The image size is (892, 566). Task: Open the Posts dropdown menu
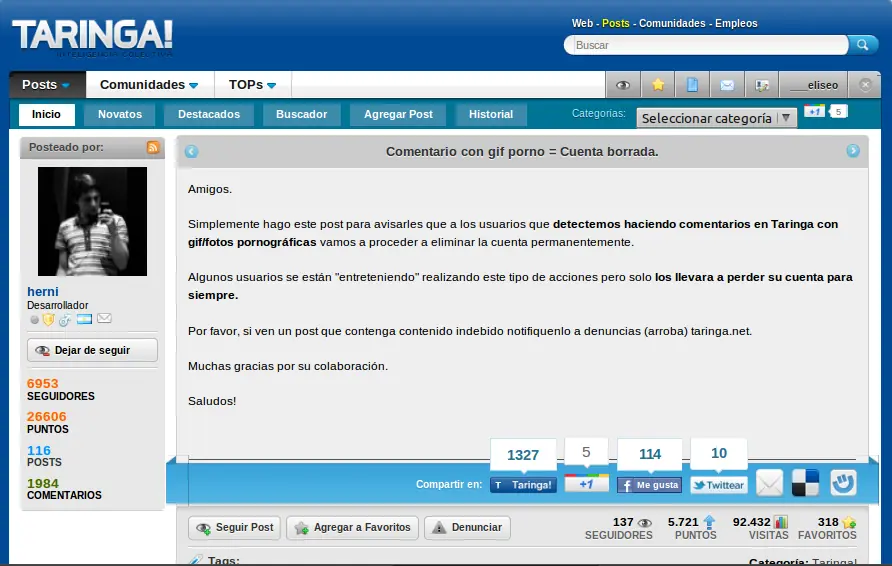pos(47,85)
